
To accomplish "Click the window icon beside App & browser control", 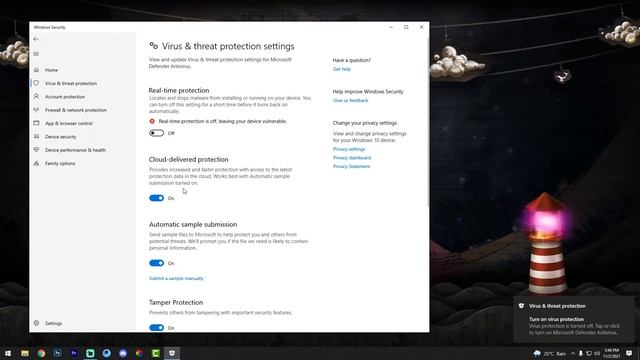I will [36, 123].
